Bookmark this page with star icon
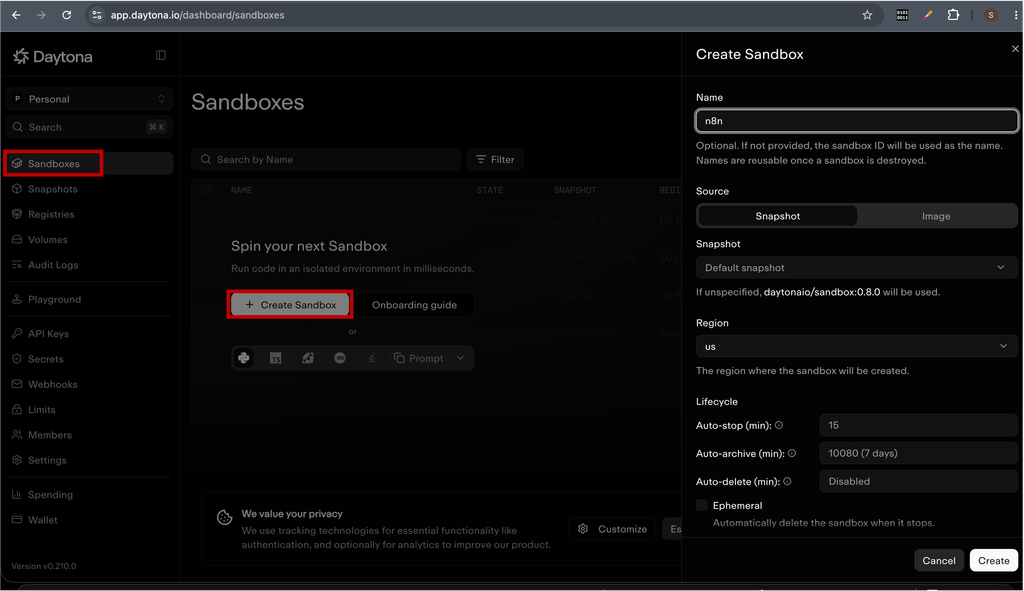1024x591 pixels. pos(867,15)
